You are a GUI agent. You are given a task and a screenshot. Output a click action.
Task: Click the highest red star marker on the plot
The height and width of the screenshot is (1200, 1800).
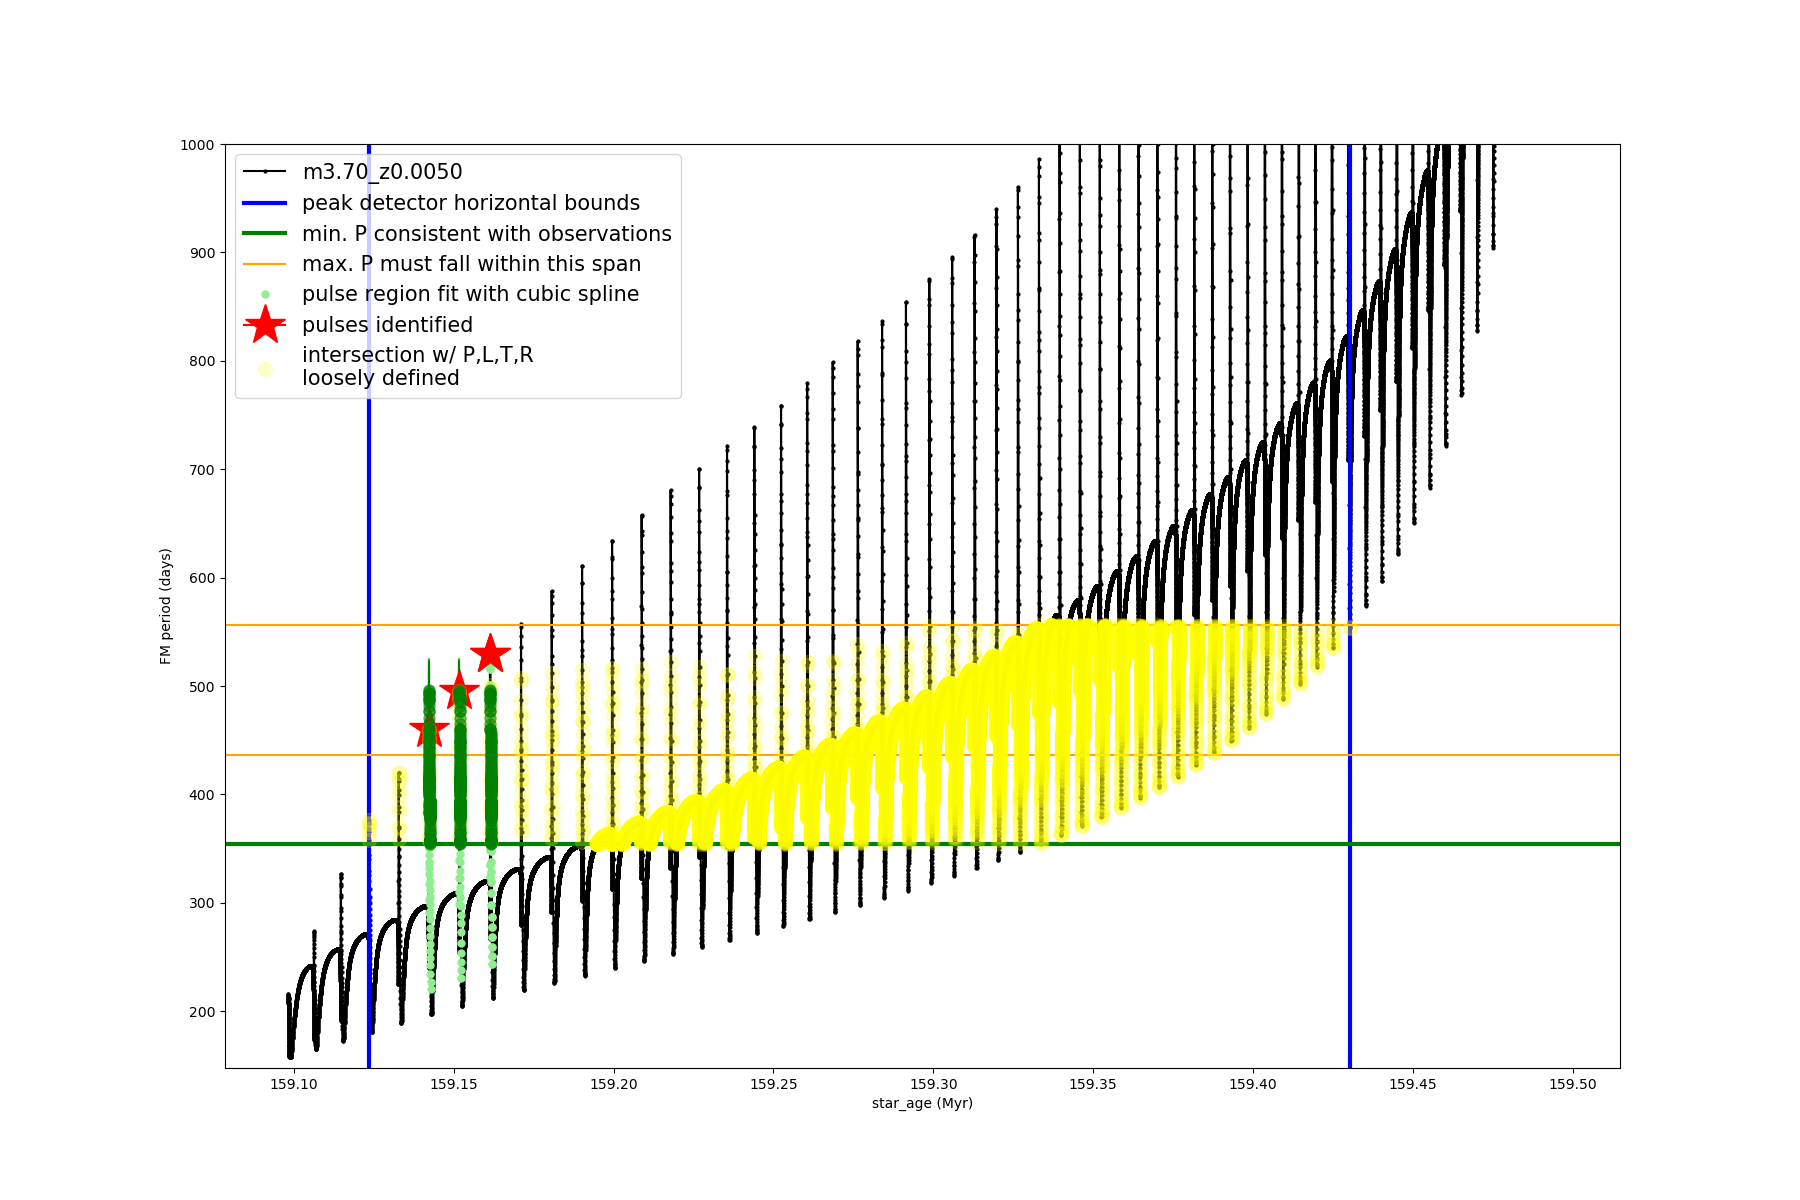[490, 653]
